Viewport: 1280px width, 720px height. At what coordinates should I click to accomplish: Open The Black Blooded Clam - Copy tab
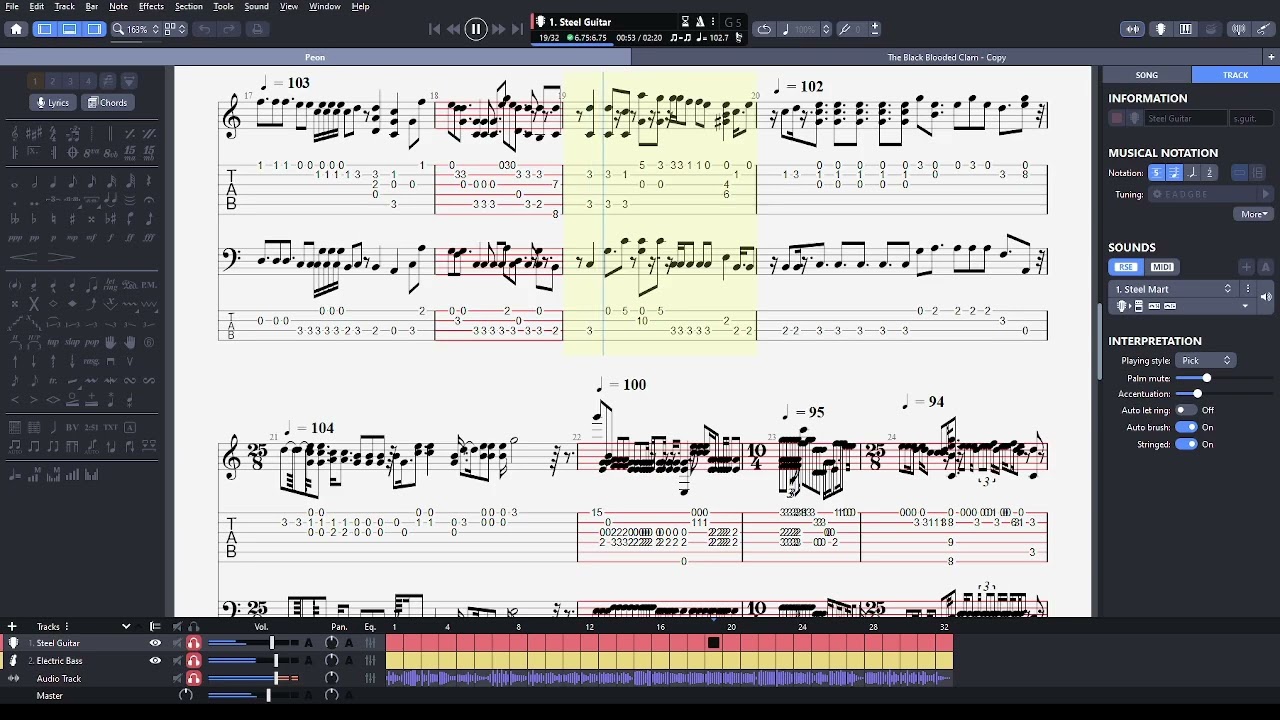(946, 57)
